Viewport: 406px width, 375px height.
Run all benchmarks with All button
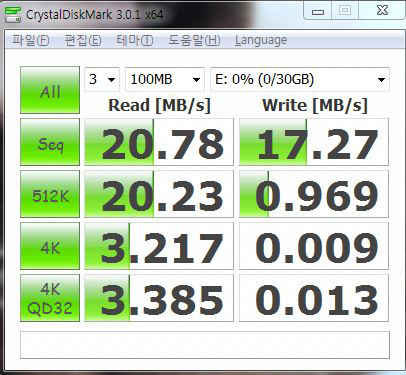click(50, 90)
